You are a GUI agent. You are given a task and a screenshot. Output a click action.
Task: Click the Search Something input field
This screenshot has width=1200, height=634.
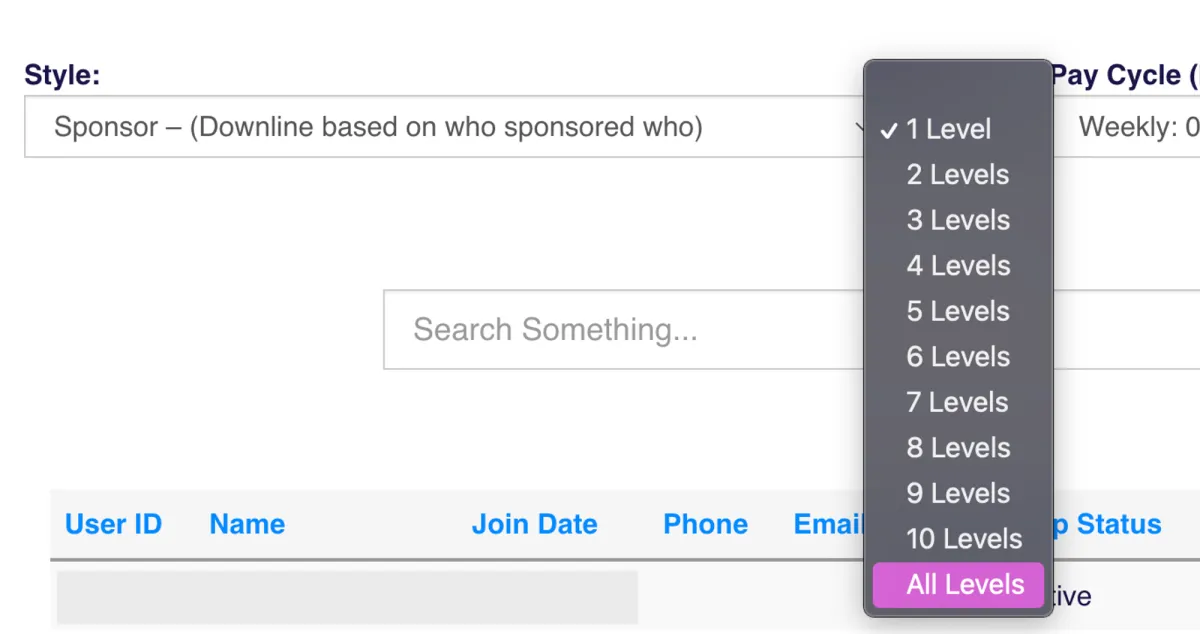(620, 330)
